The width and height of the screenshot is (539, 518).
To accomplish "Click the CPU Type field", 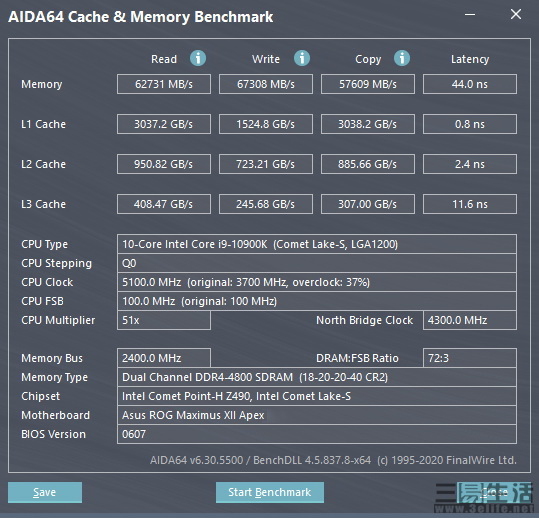I will (x=317, y=244).
